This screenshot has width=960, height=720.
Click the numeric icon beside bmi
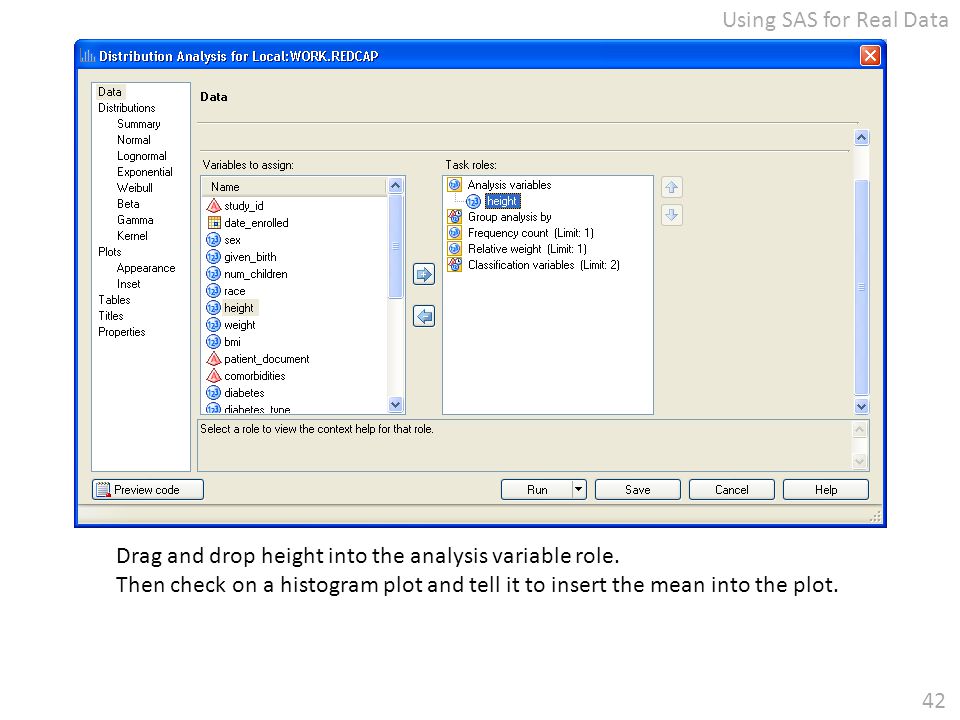tap(213, 342)
